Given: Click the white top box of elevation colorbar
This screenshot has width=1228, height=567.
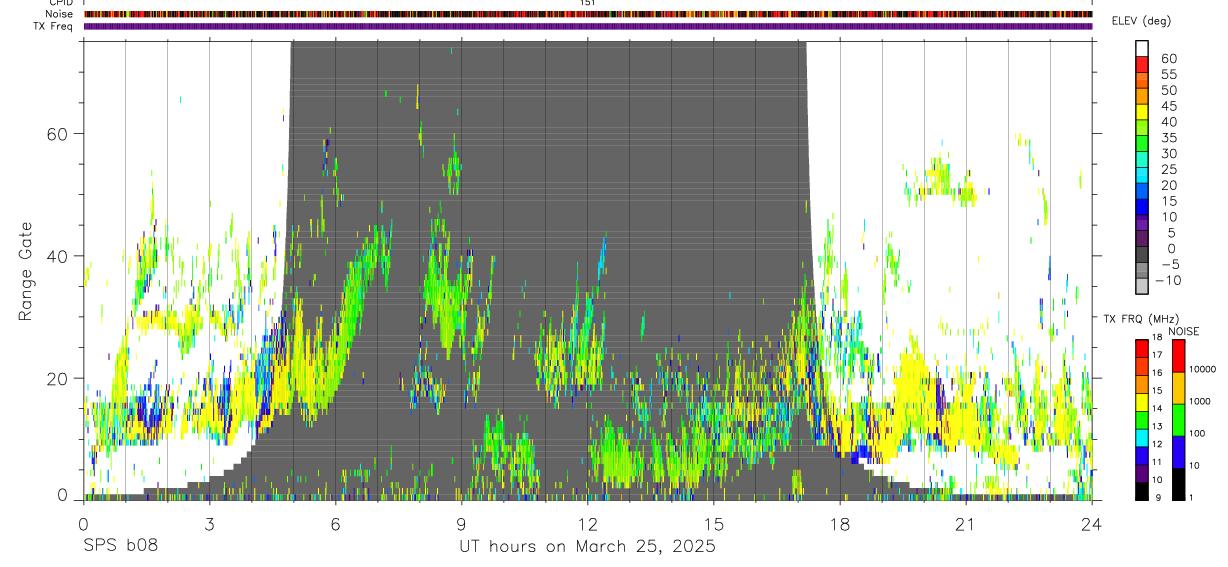Looking at the screenshot, I should pyautogui.click(x=1142, y=47).
